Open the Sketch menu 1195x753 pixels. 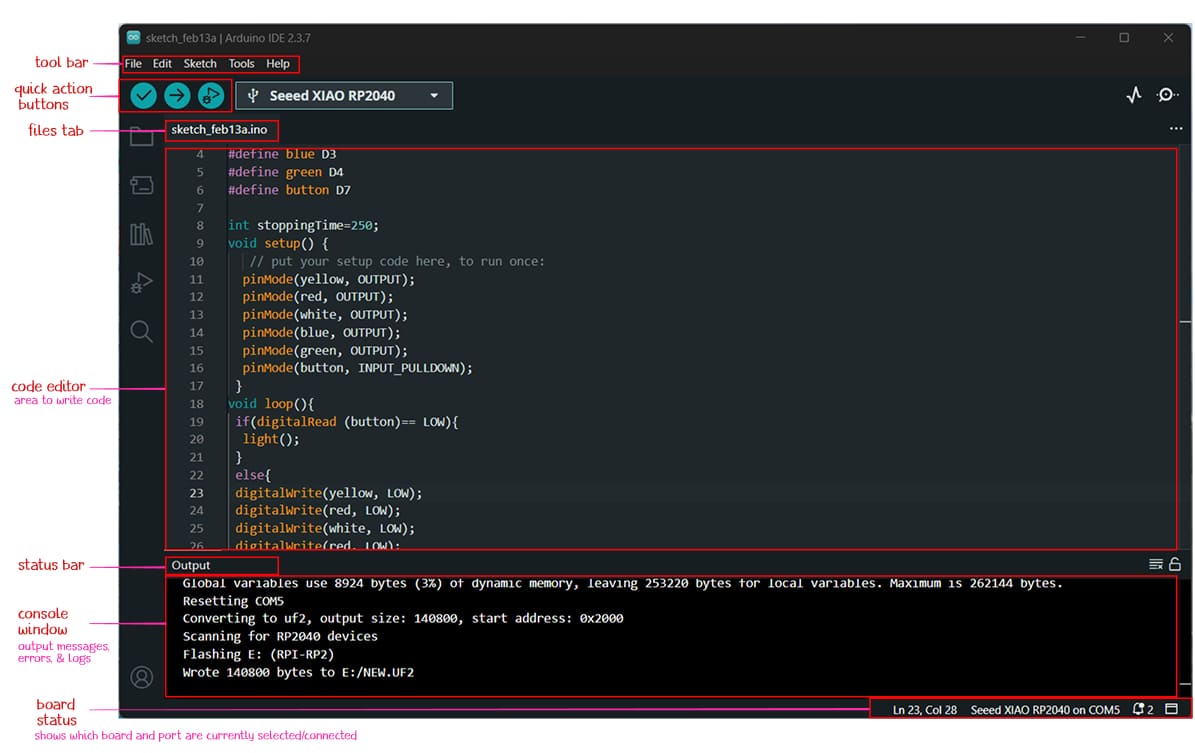pos(200,64)
